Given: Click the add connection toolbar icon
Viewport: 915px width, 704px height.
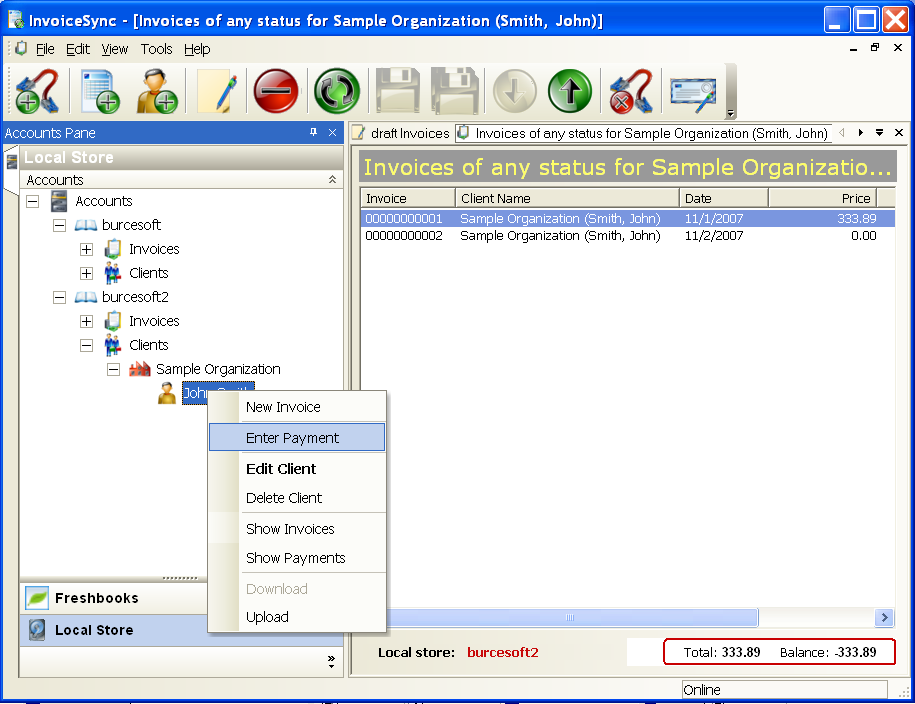Looking at the screenshot, I should click(37, 91).
